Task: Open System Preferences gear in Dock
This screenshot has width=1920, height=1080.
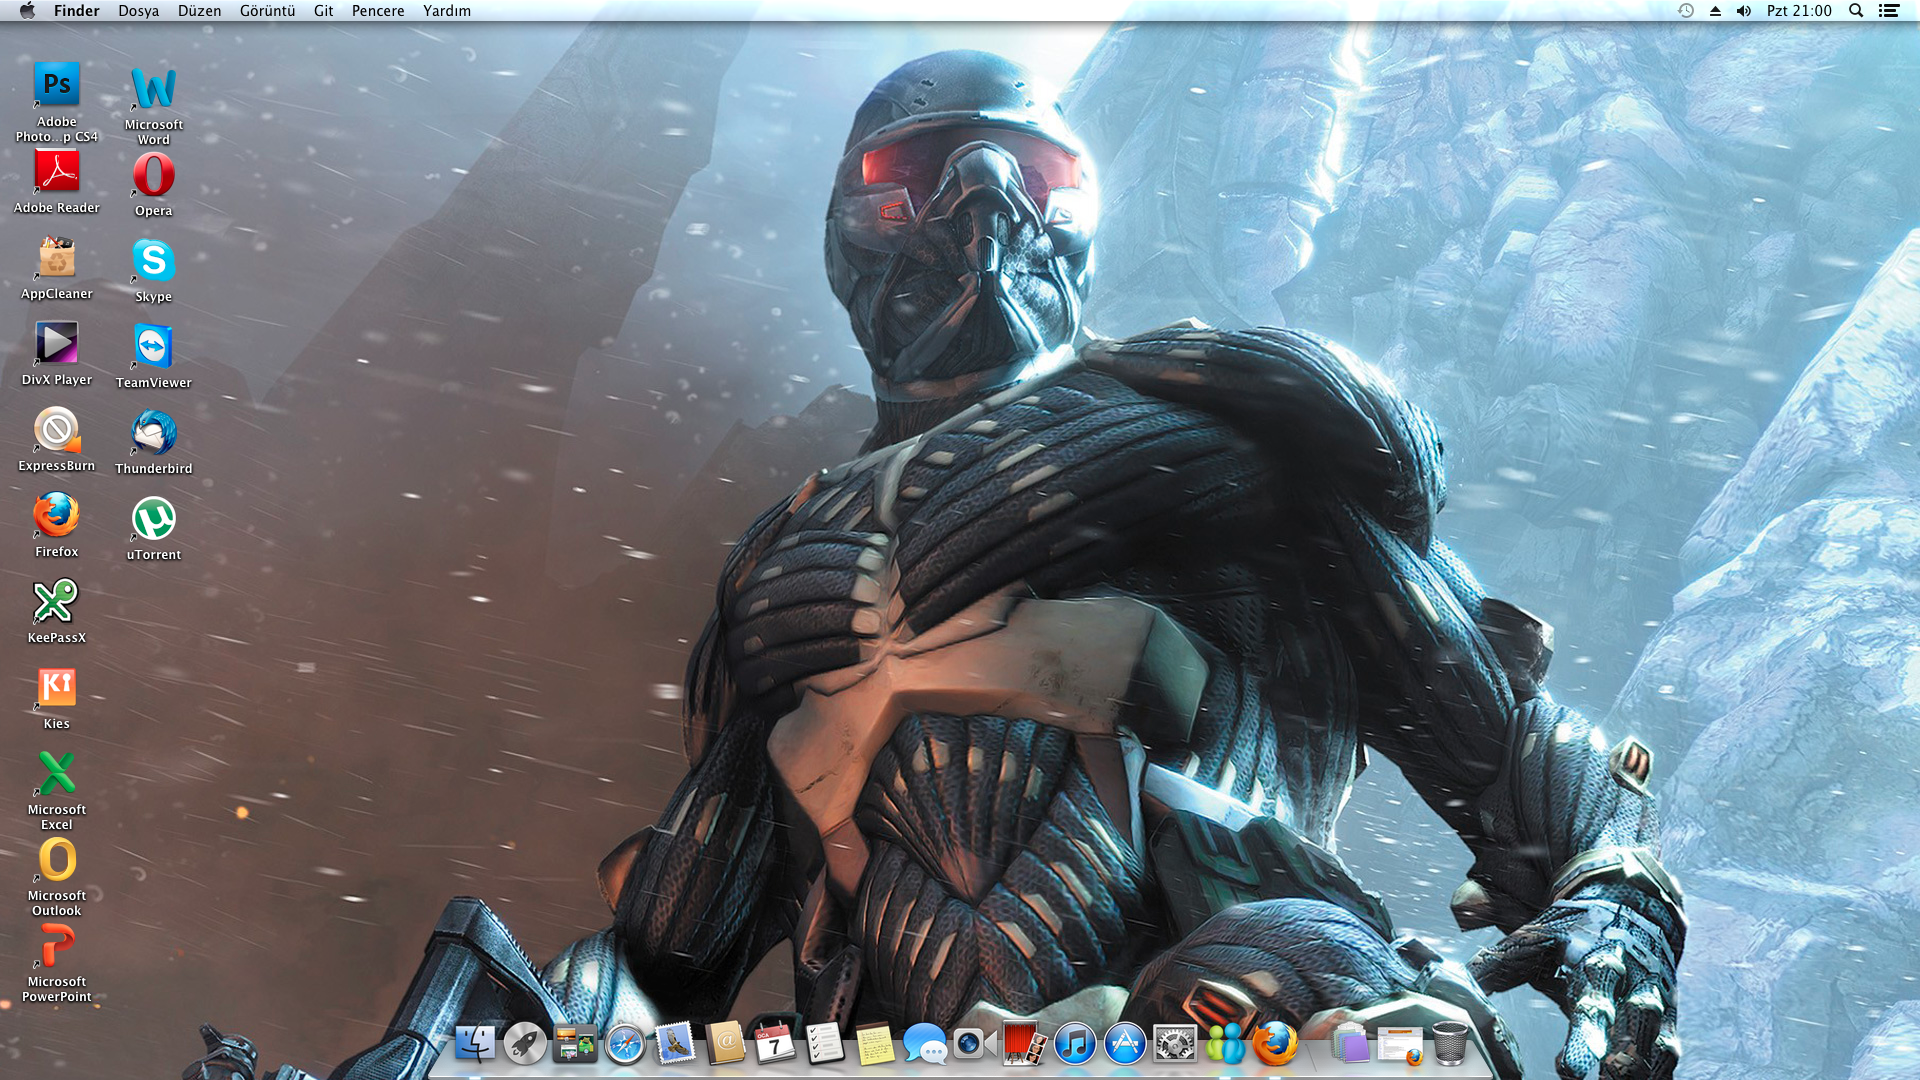Action: click(1175, 1044)
